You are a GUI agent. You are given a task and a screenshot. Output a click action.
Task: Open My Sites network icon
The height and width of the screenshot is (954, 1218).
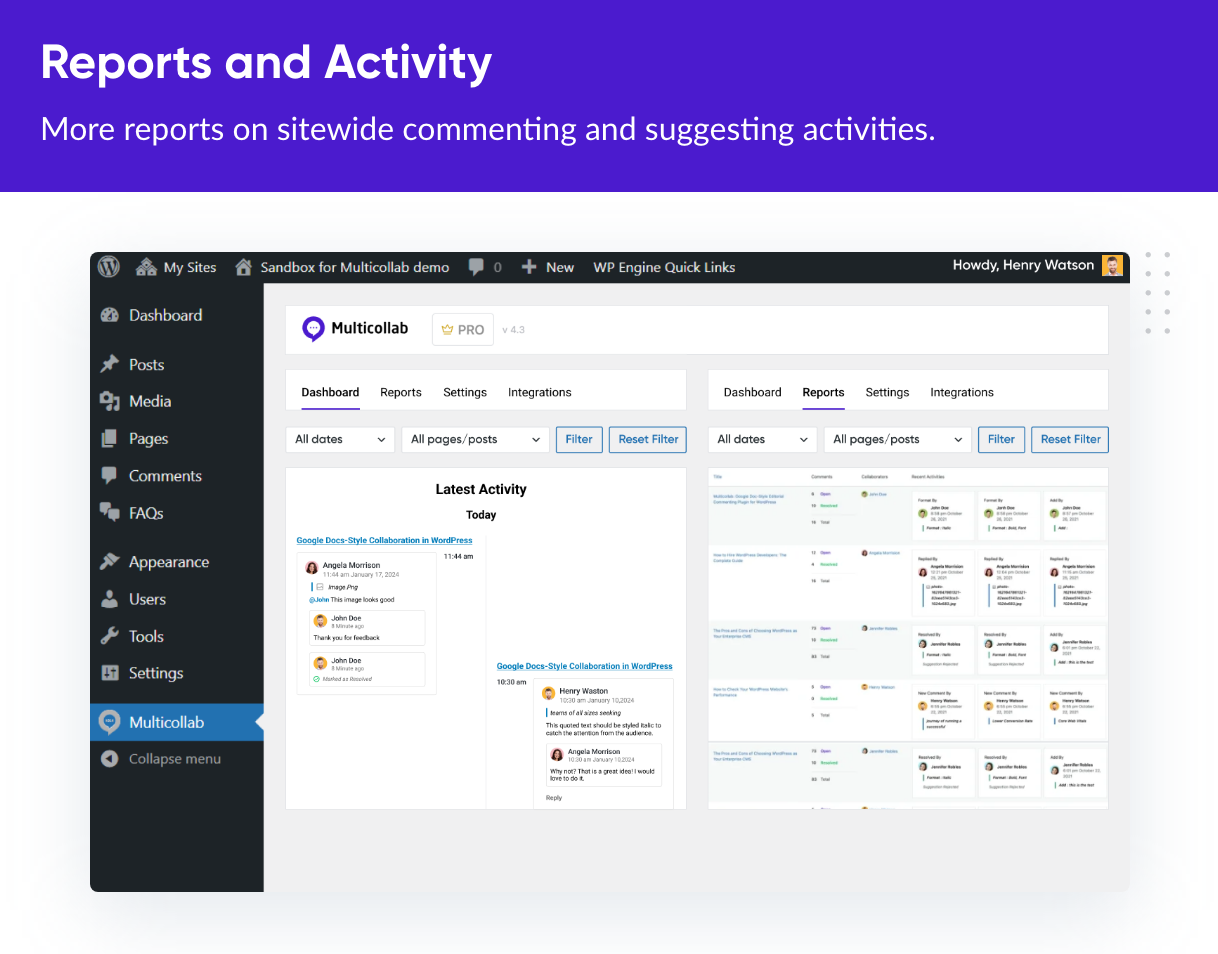point(146,267)
